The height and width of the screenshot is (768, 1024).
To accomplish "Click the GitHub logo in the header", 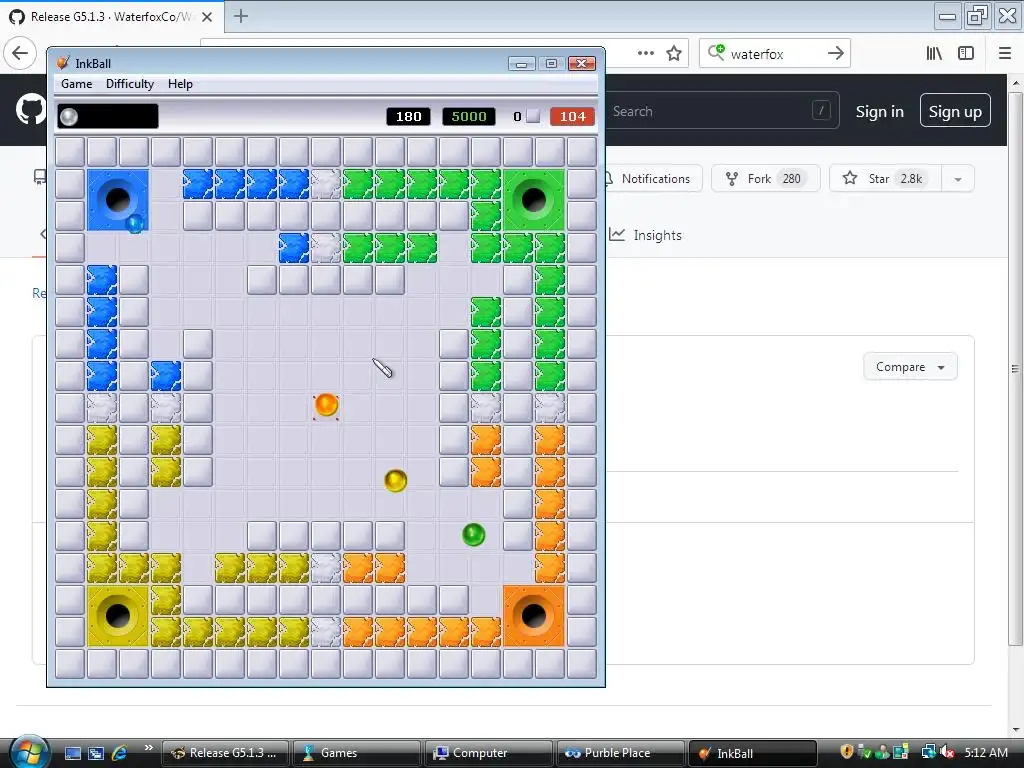I will [x=30, y=110].
